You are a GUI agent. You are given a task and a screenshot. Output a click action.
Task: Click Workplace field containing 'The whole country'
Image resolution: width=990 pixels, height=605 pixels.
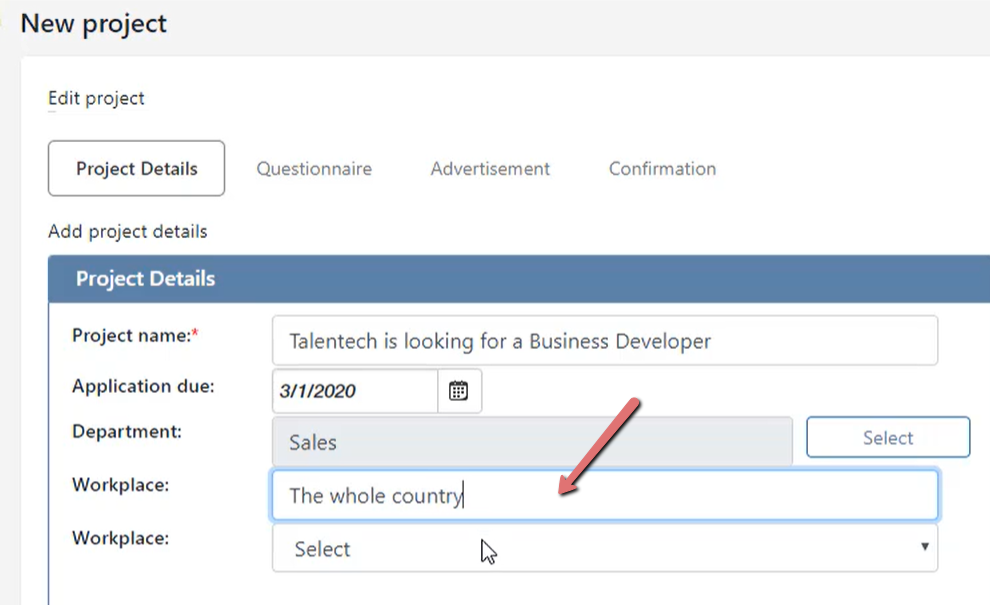pyautogui.click(x=605, y=495)
